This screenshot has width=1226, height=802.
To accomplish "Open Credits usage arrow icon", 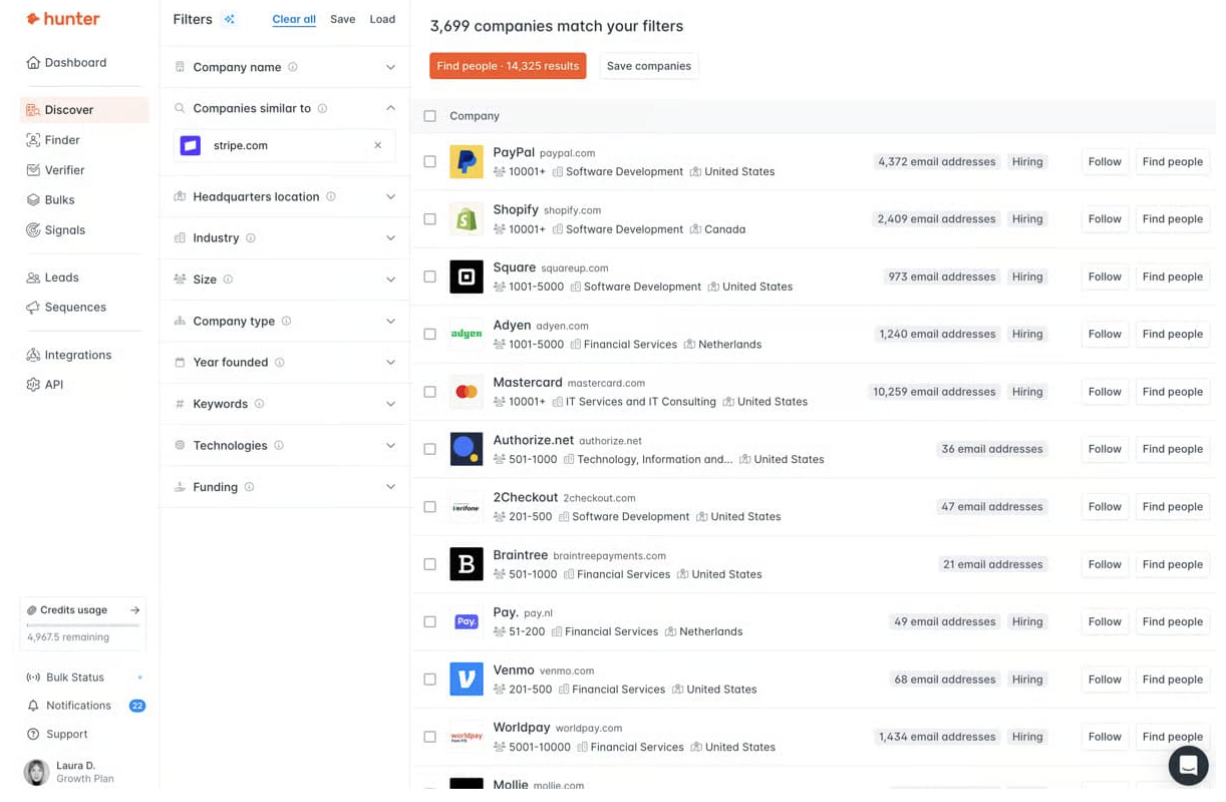I will 135,610.
